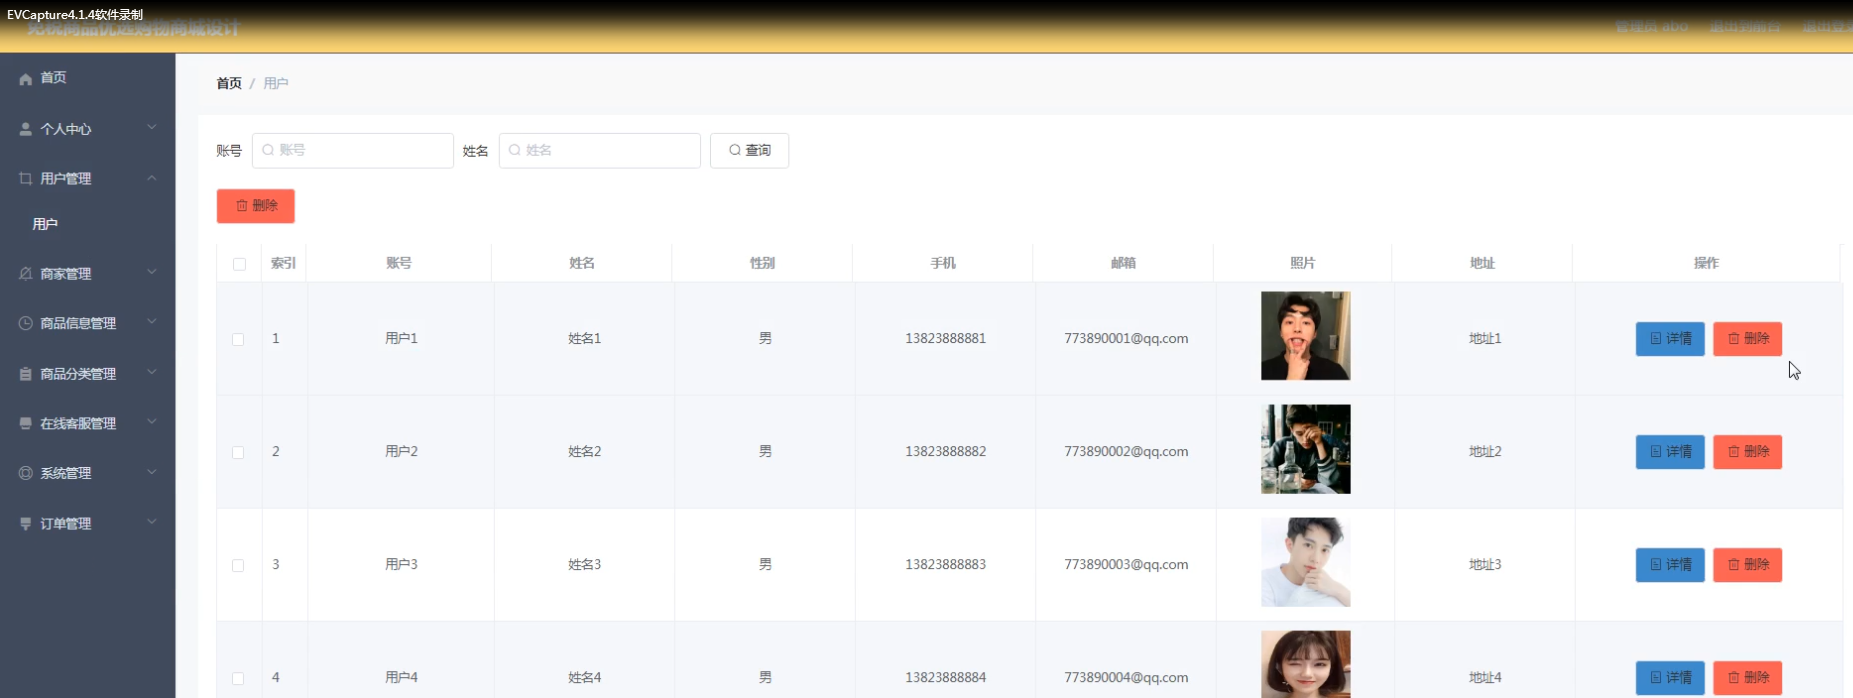Click the person icon beside 个人中心
The width and height of the screenshot is (1853, 698).
pos(26,129)
